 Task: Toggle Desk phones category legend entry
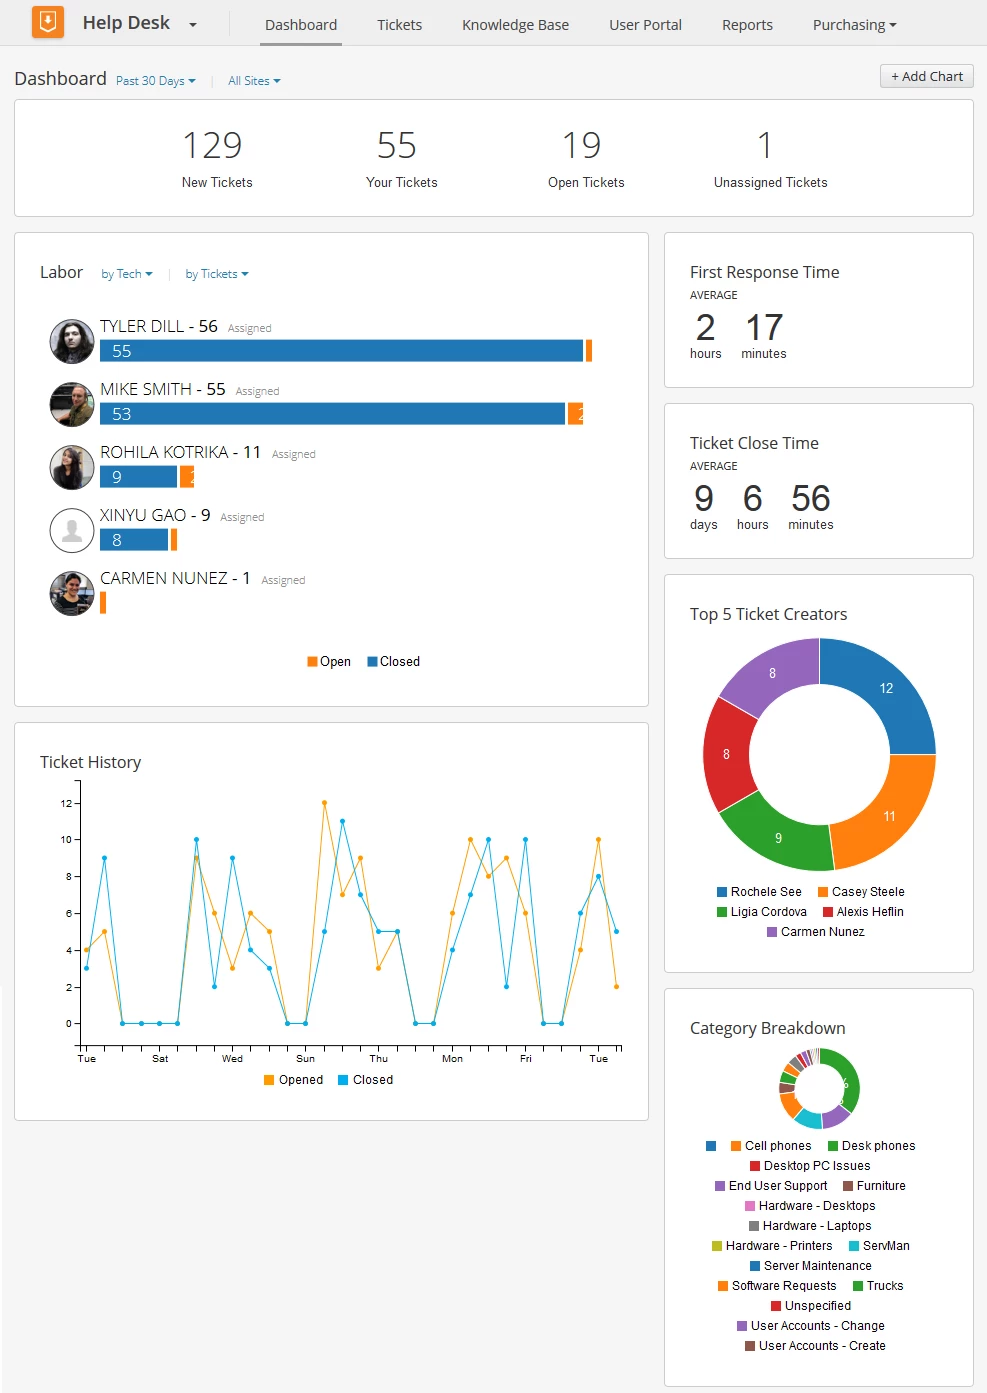[871, 1146]
